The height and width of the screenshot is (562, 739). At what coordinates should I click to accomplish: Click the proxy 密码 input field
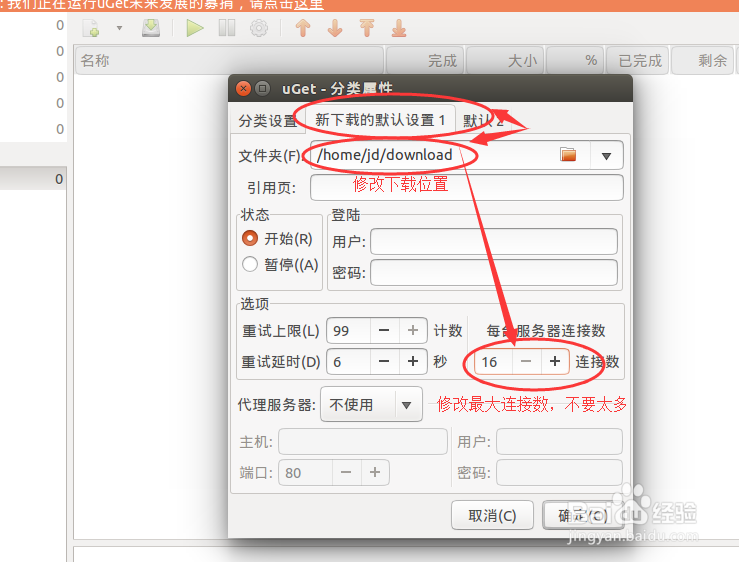(x=559, y=472)
